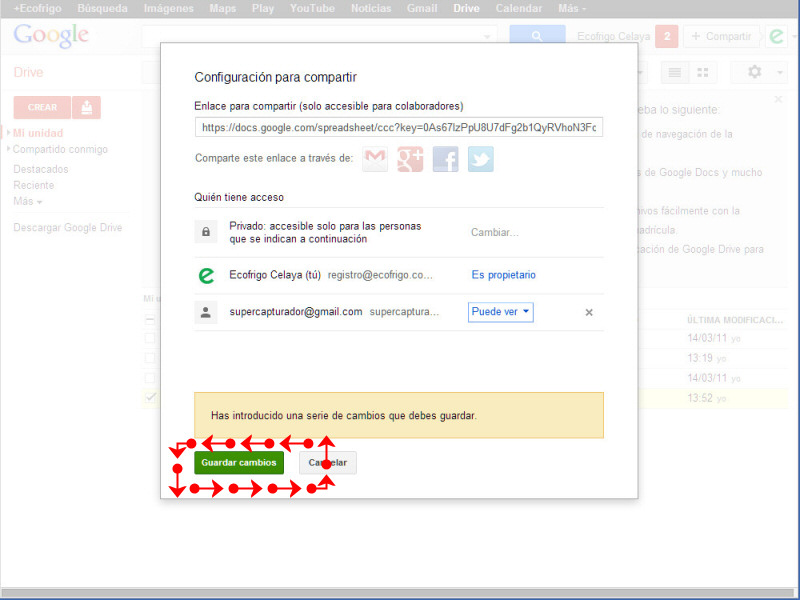Open the Puede ver permission dropdown
Image resolution: width=800 pixels, height=600 pixels.
[501, 312]
